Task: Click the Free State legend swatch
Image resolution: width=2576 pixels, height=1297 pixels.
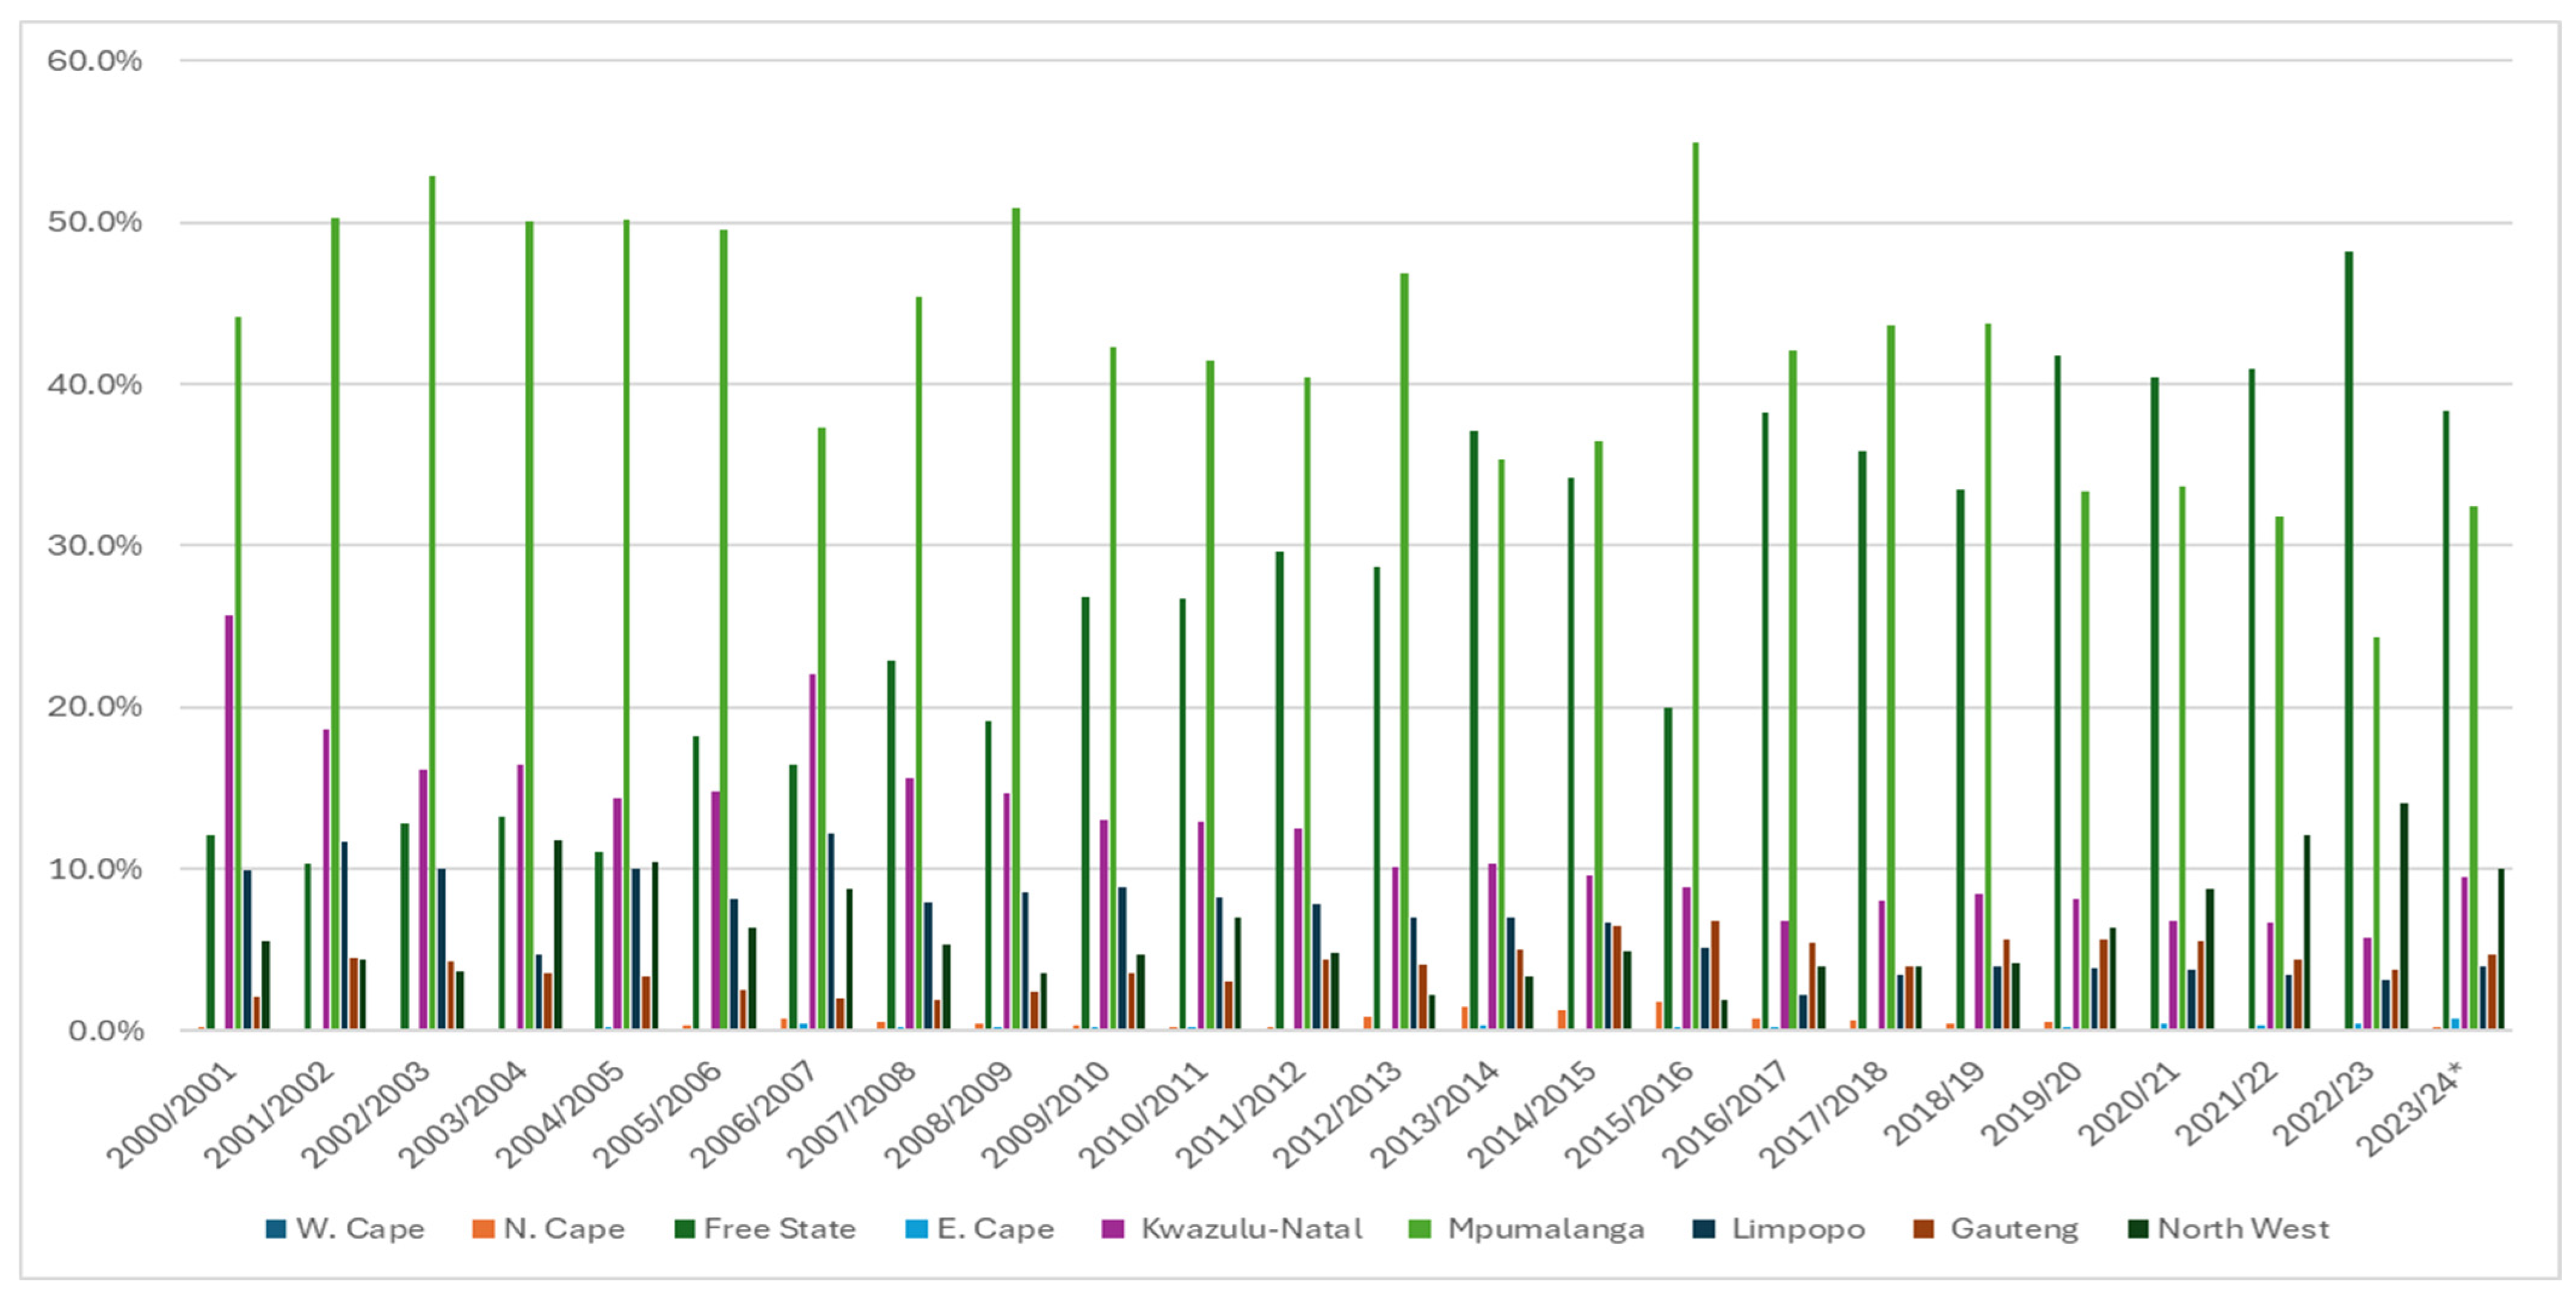Action: (x=684, y=1228)
